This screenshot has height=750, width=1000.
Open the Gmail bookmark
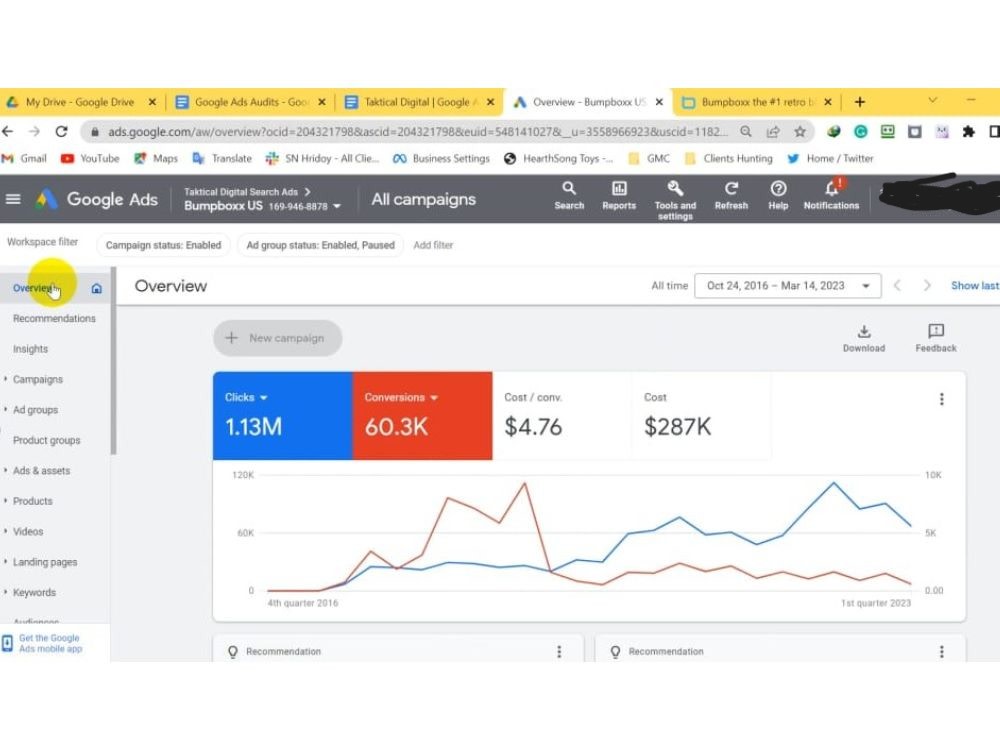coord(24,158)
